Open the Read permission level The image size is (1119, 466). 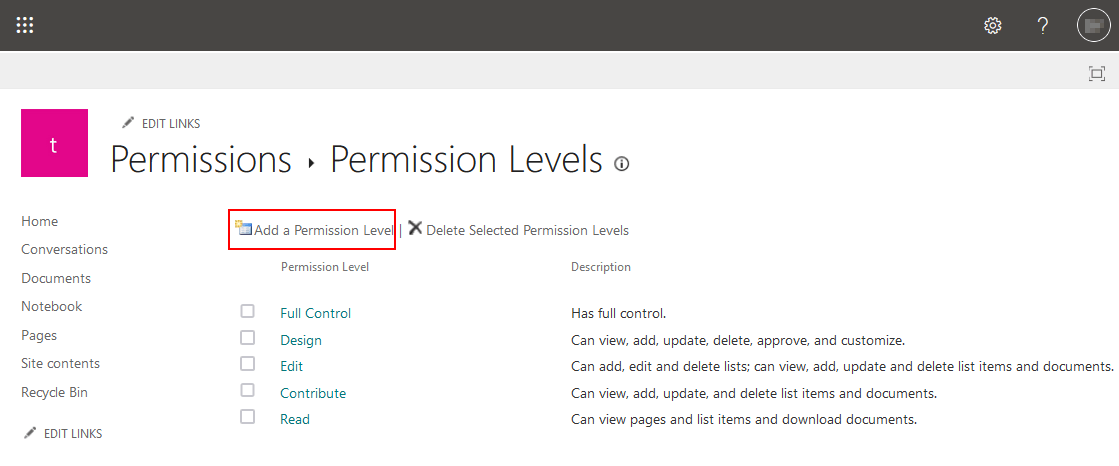(295, 420)
